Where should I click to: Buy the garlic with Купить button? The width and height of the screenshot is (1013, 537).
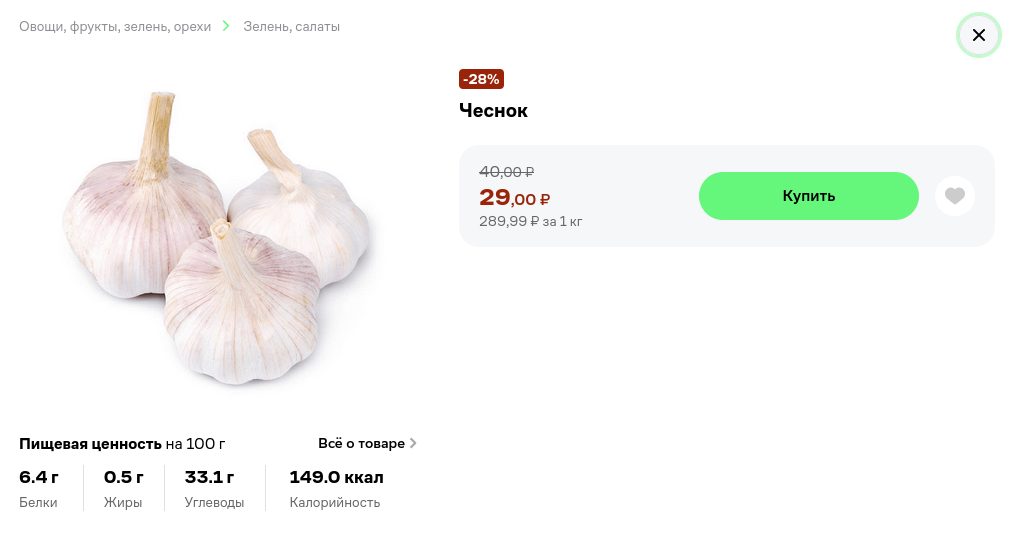tap(808, 196)
